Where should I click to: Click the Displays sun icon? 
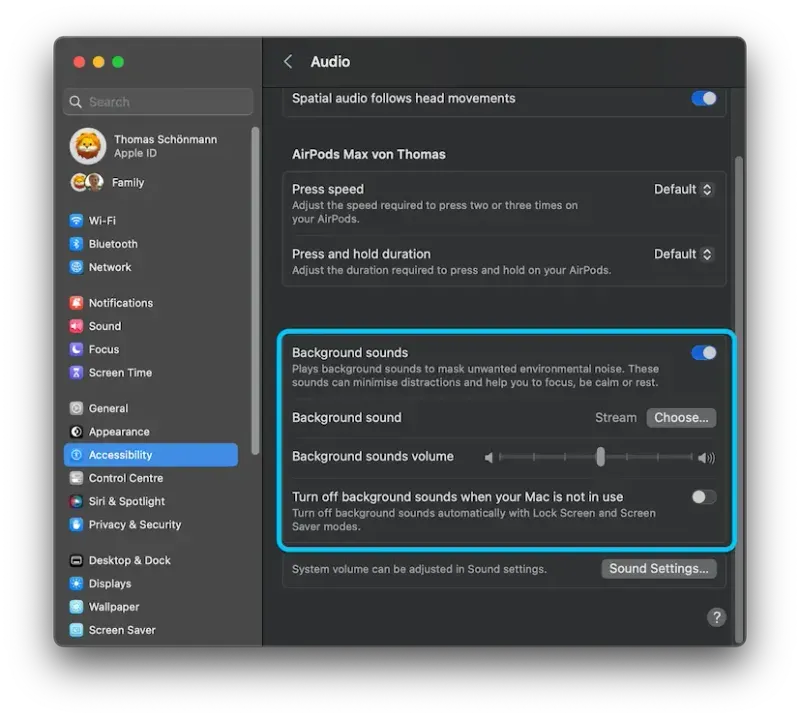point(76,583)
